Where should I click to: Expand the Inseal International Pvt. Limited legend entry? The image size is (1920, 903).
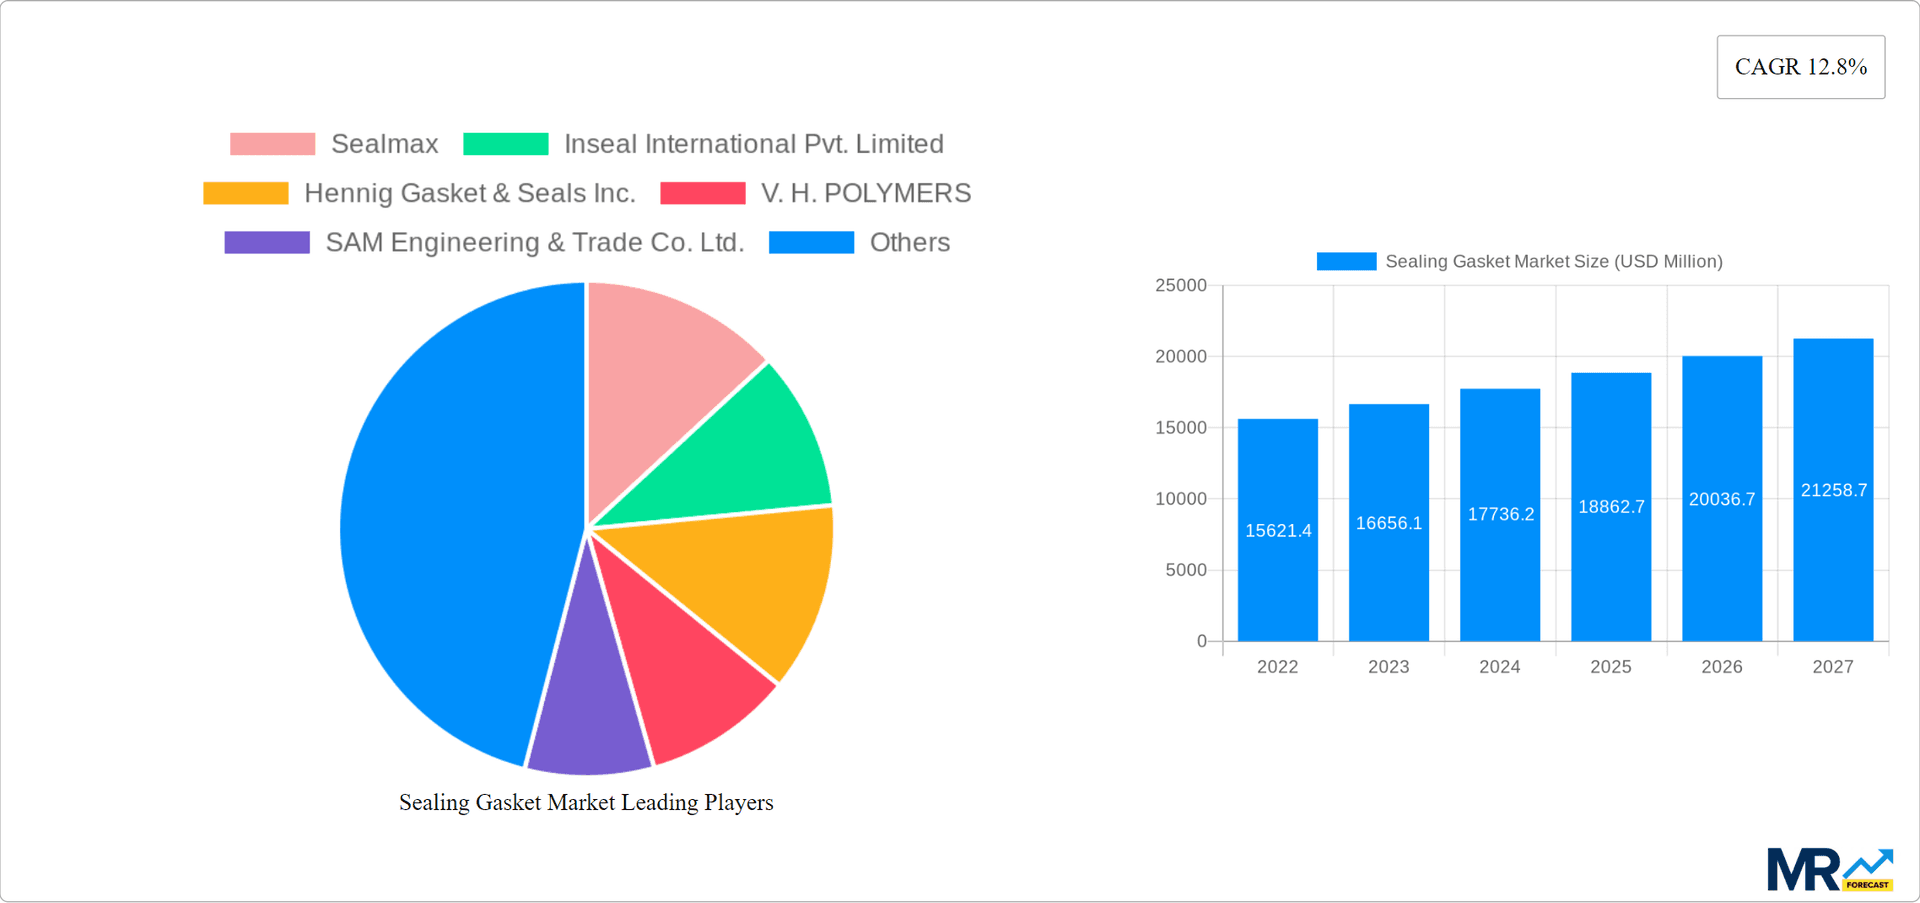(x=754, y=143)
